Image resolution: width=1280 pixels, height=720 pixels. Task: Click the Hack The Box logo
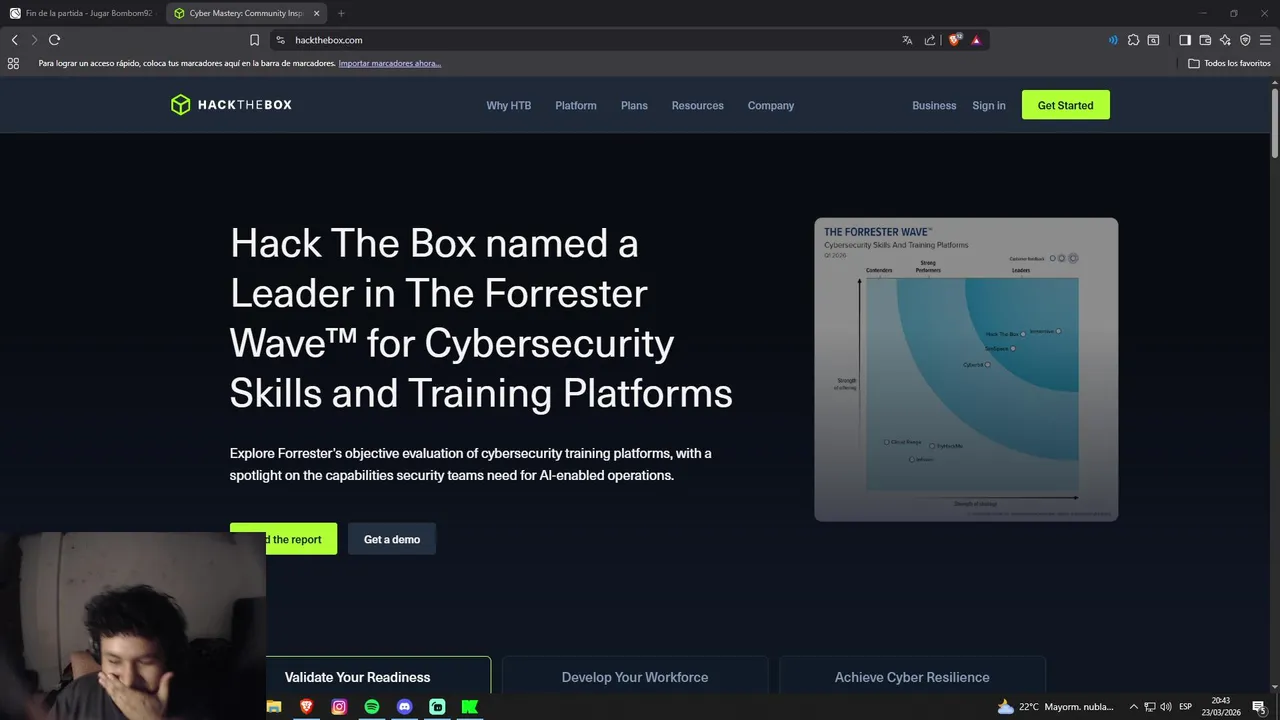(x=231, y=105)
